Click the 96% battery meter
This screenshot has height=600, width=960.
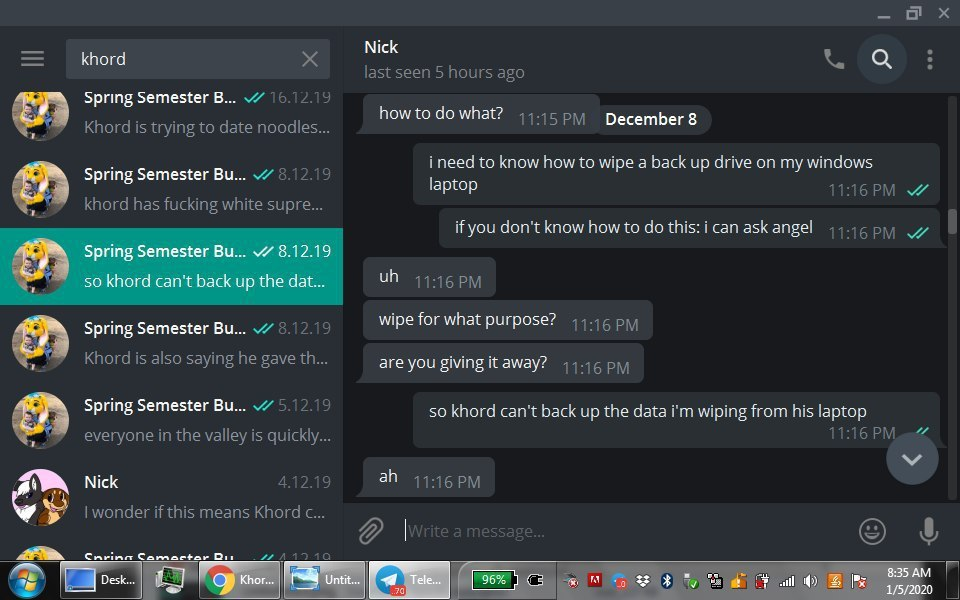(x=495, y=580)
